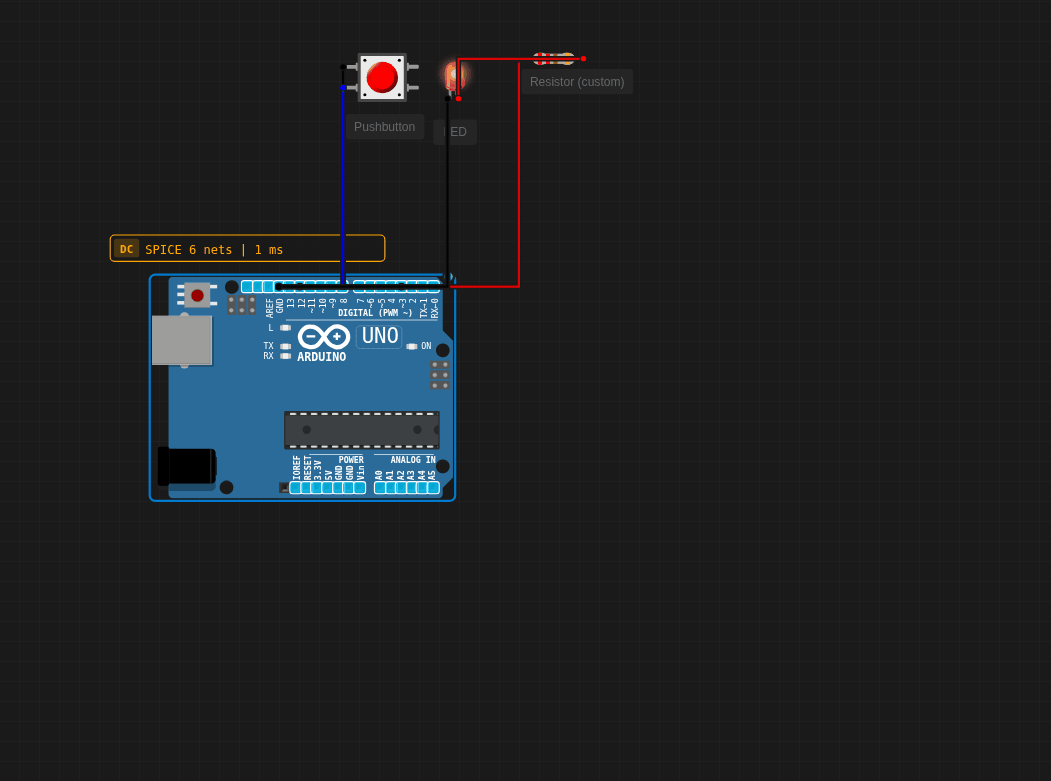Viewport: 1051px width, 781px height.
Task: Click the red pushbutton component
Action: tap(382, 77)
